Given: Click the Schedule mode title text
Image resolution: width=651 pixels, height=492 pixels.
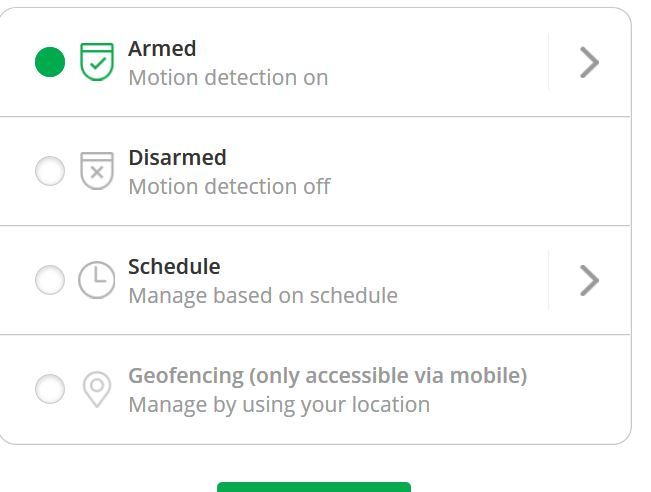Looking at the screenshot, I should [x=174, y=267].
